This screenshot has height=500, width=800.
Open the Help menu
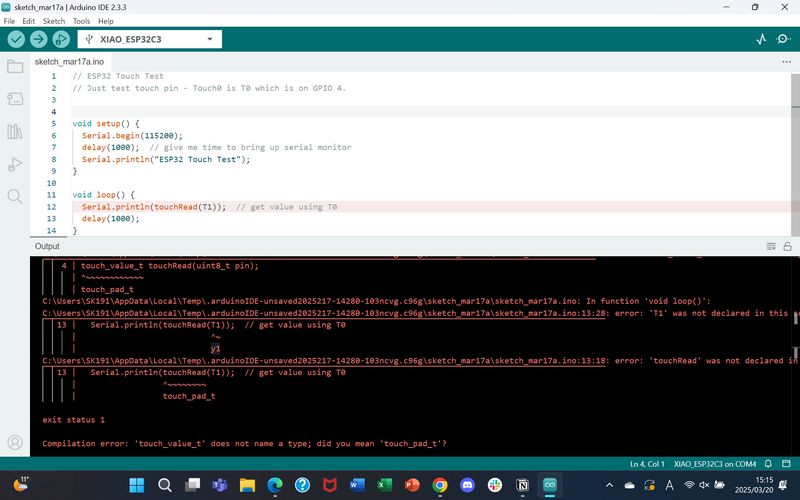[x=106, y=21]
